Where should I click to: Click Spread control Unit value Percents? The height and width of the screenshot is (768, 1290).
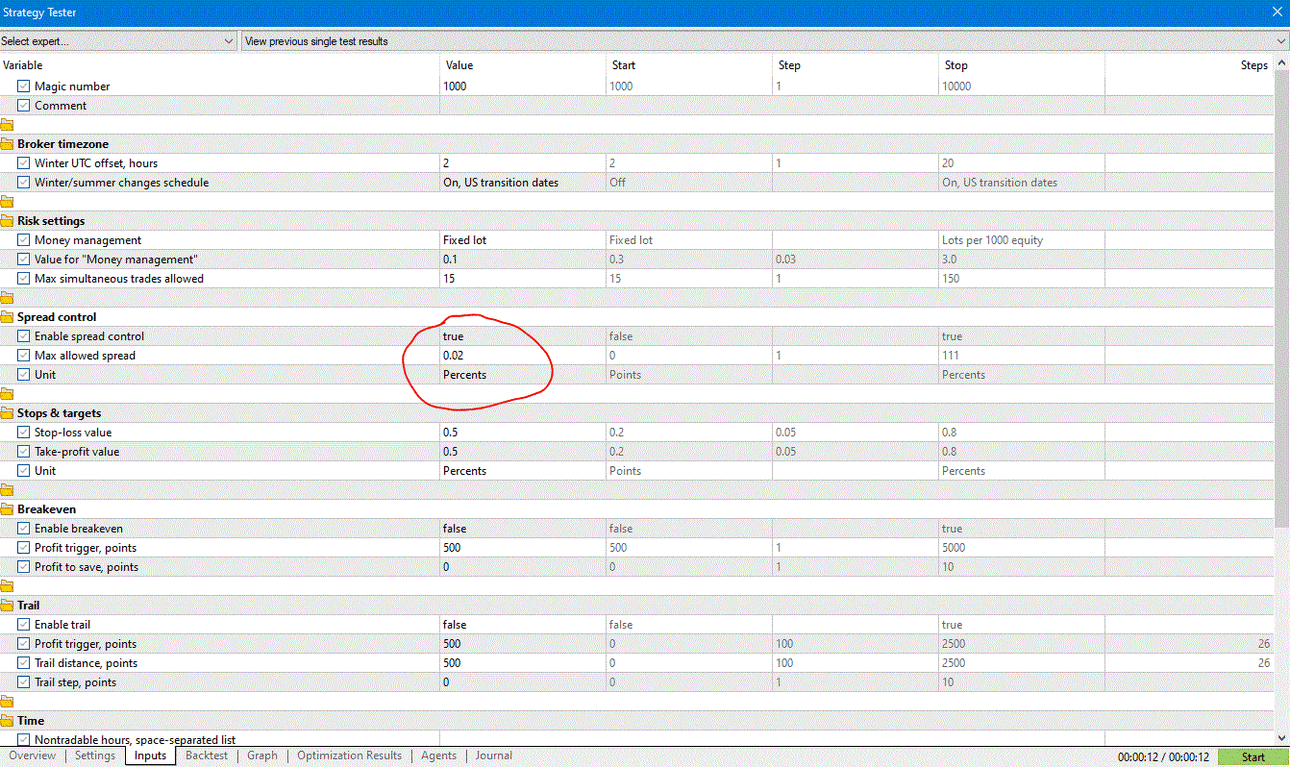pos(523,374)
